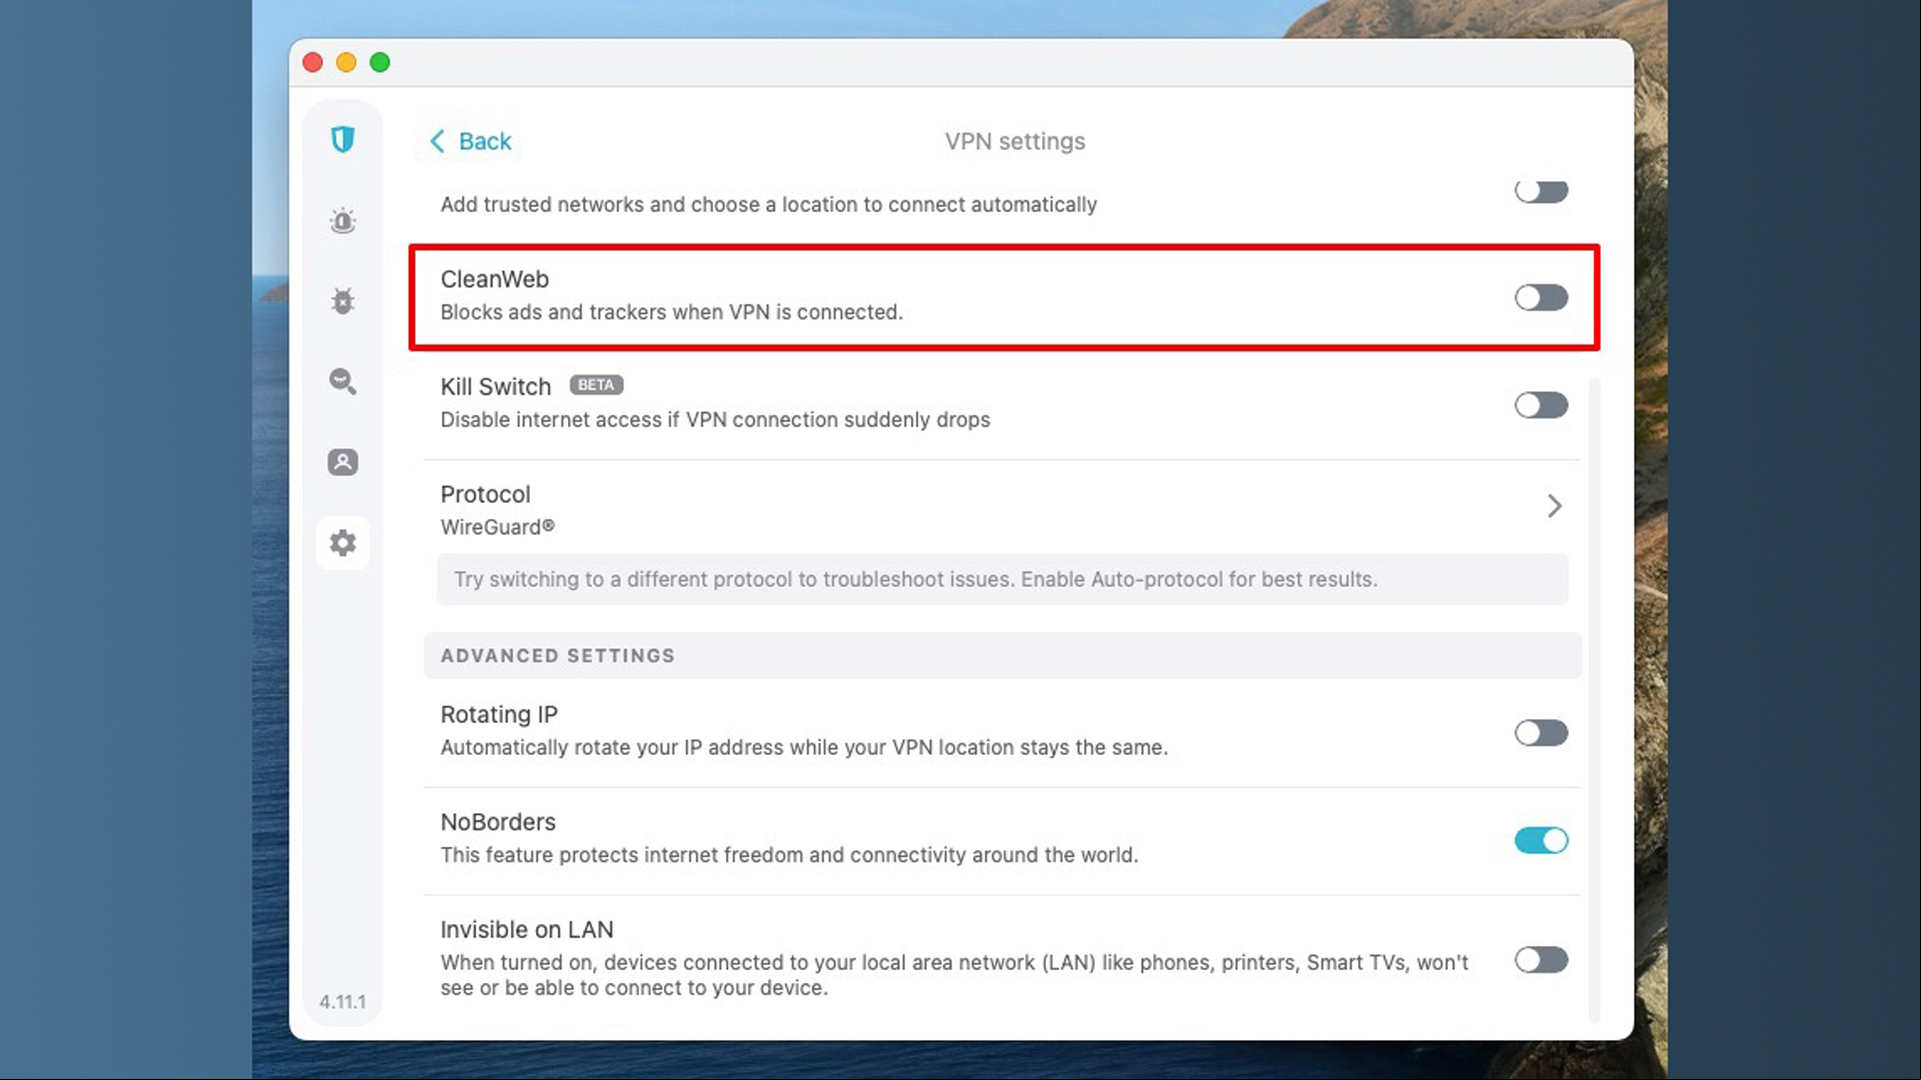Screen dimensions: 1921x1080
Task: Close the window with red button
Action: (x=312, y=62)
